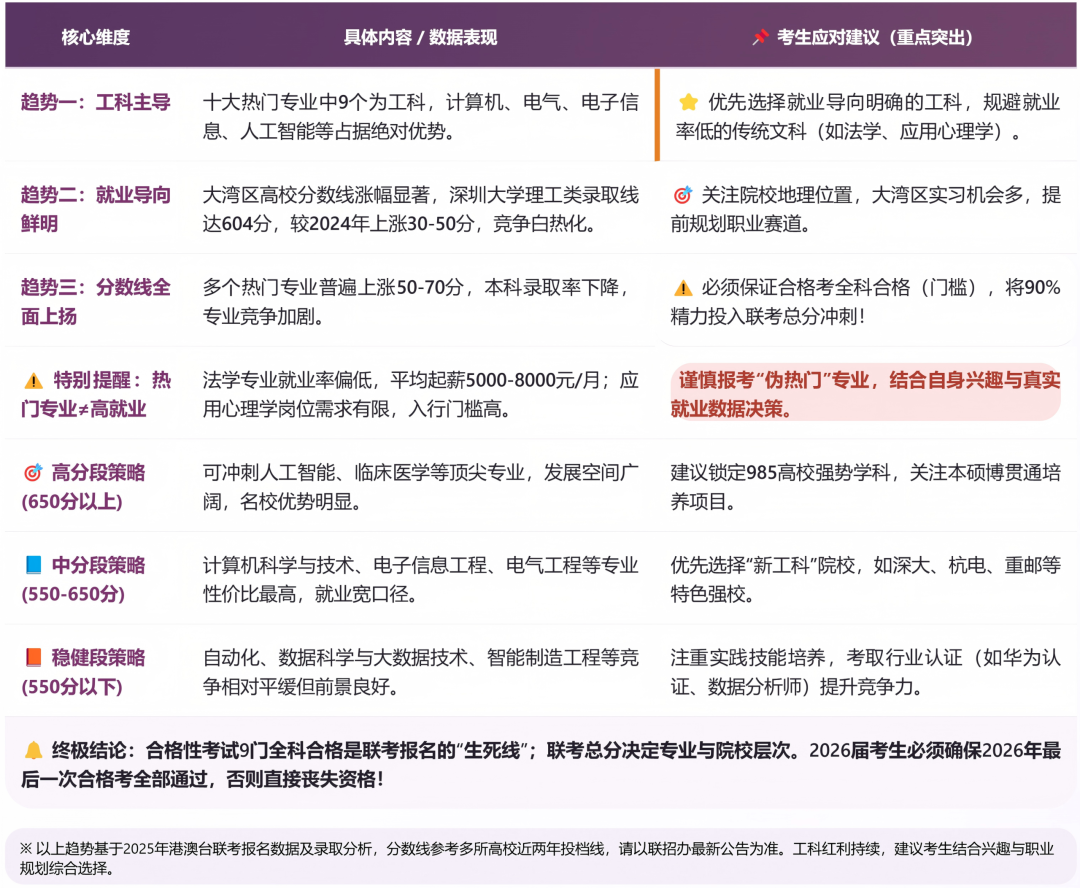The image size is (1080, 888).
Task: Click the star icon beside 优先选择就业导向
Action: [x=688, y=102]
